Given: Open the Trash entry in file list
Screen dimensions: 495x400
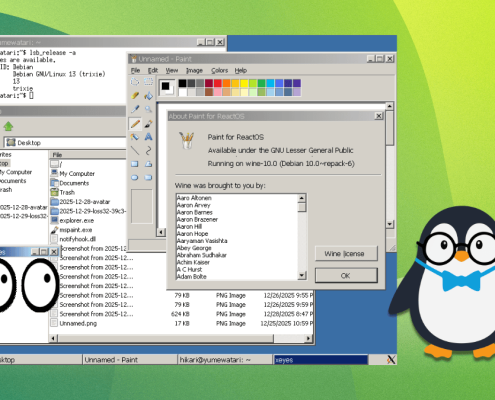Looking at the screenshot, I should (x=67, y=192).
